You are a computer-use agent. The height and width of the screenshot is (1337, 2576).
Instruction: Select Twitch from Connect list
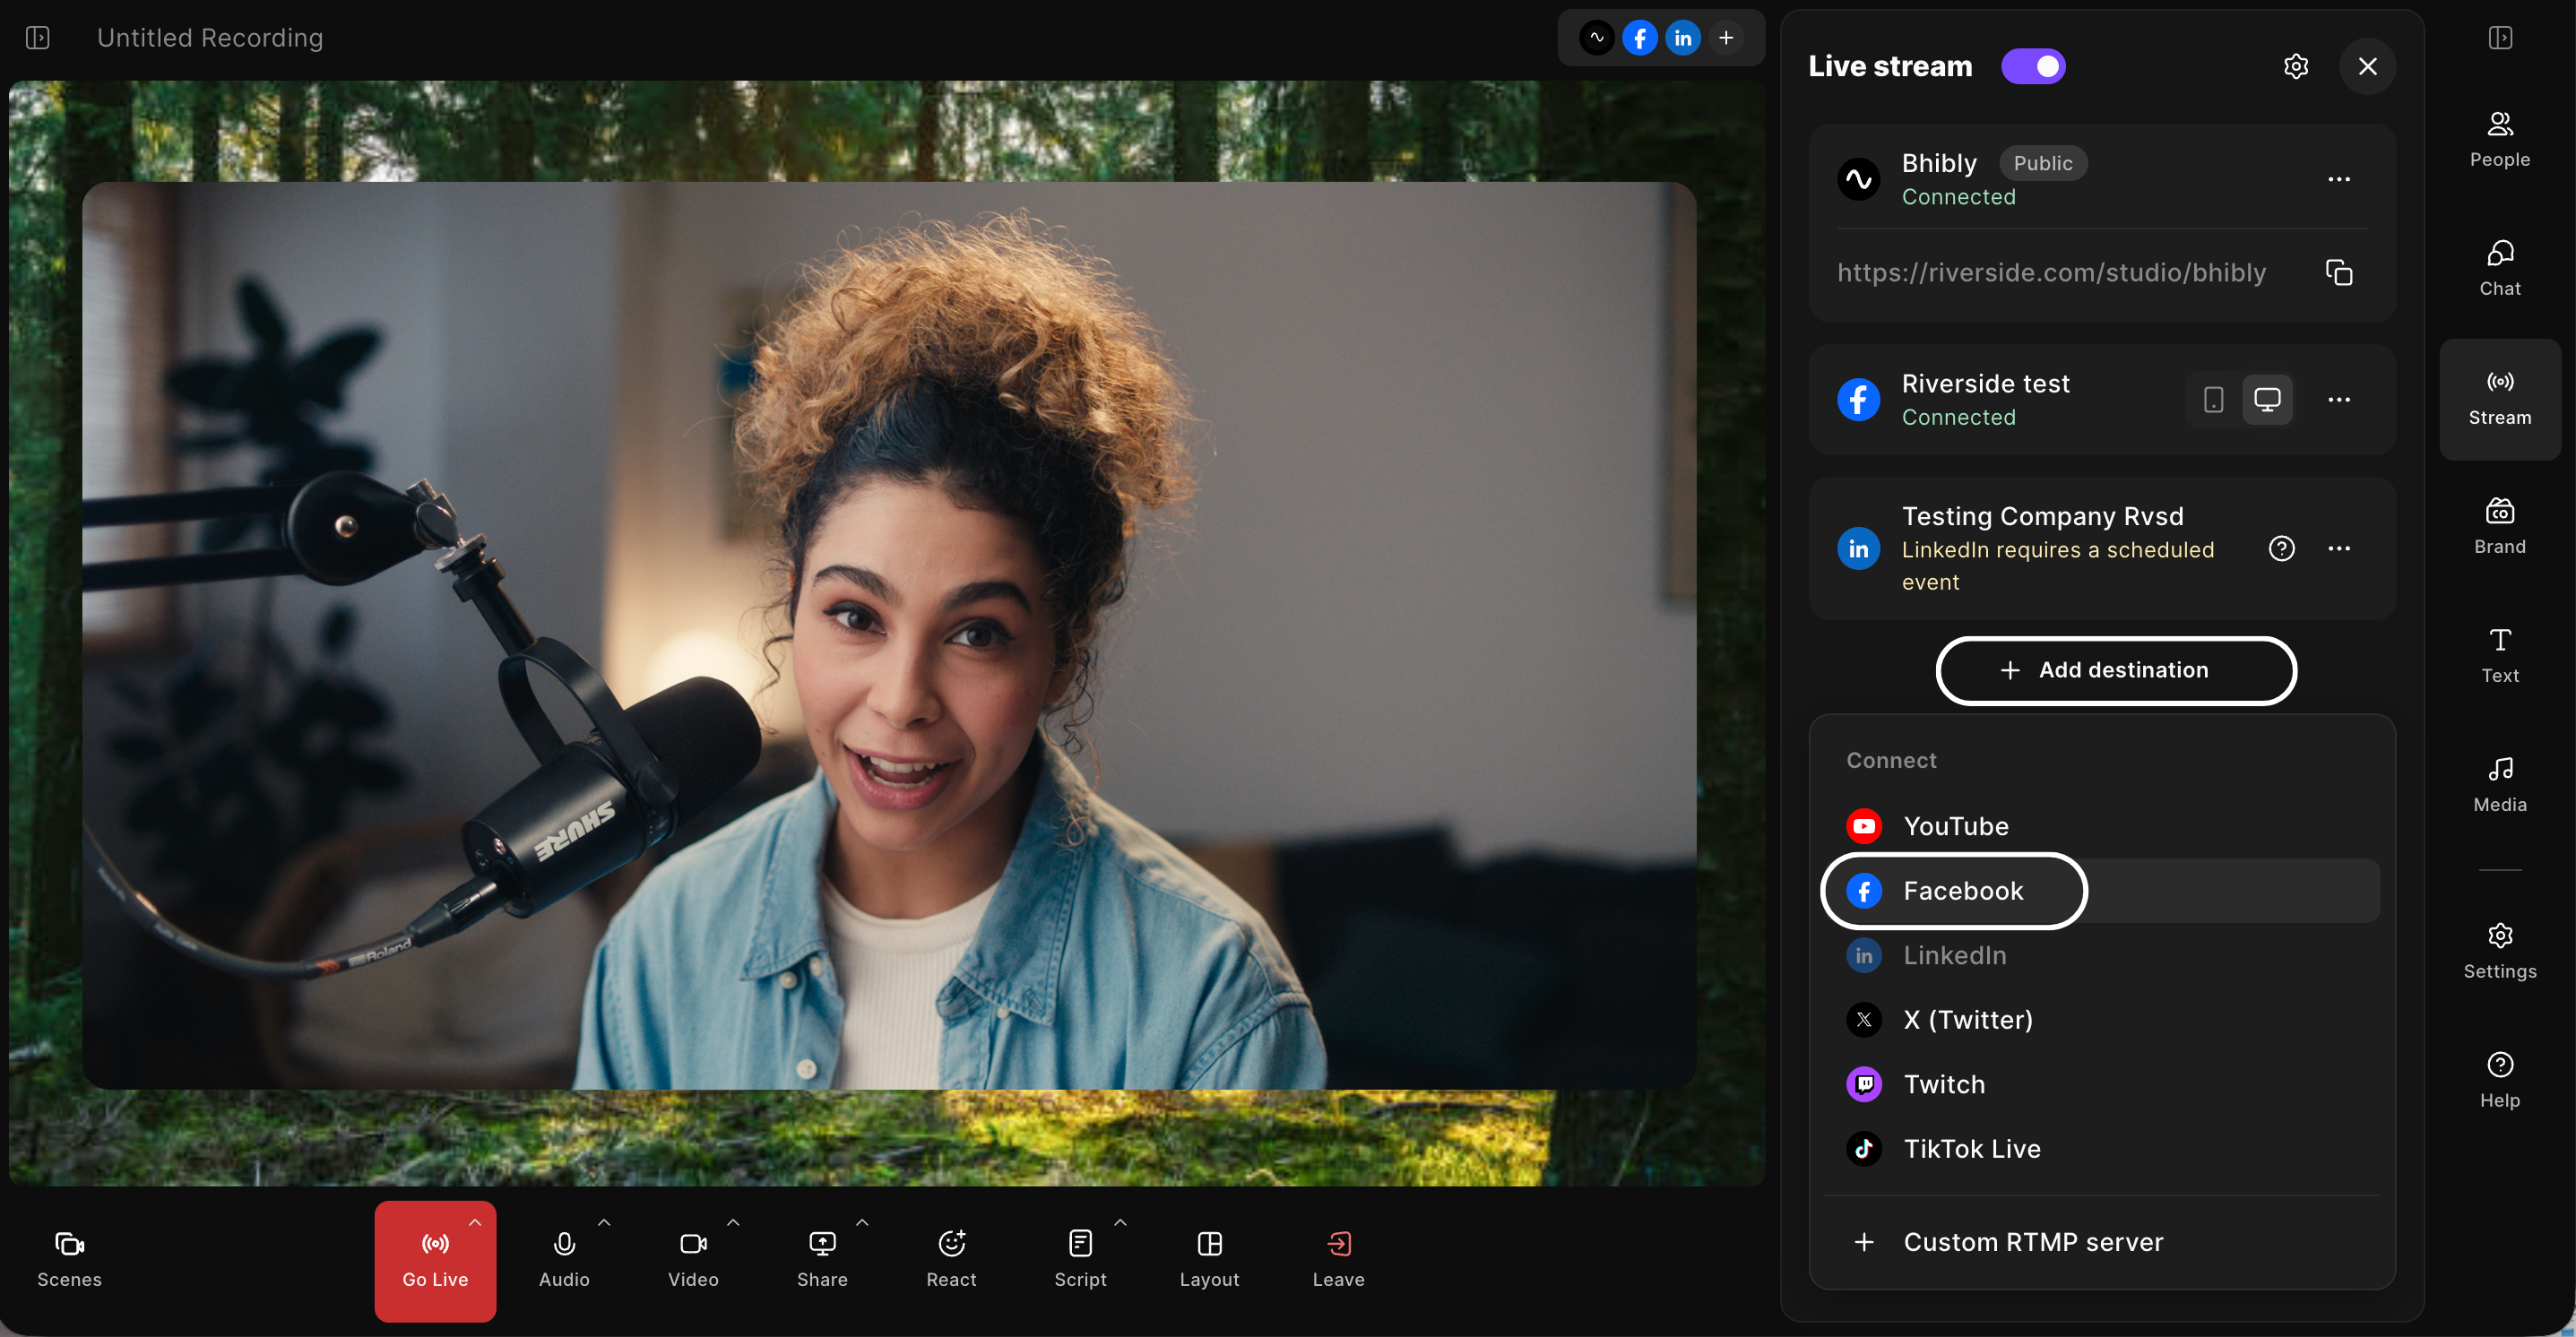2102,1084
